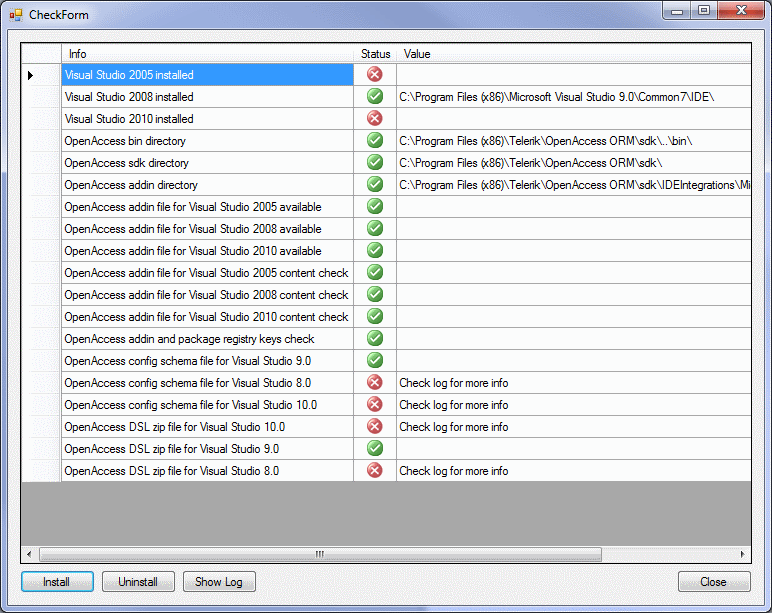Select 'Visual Studio 2008 content check' Info cell
Viewport: 772px width, 613px height.
click(x=207, y=294)
